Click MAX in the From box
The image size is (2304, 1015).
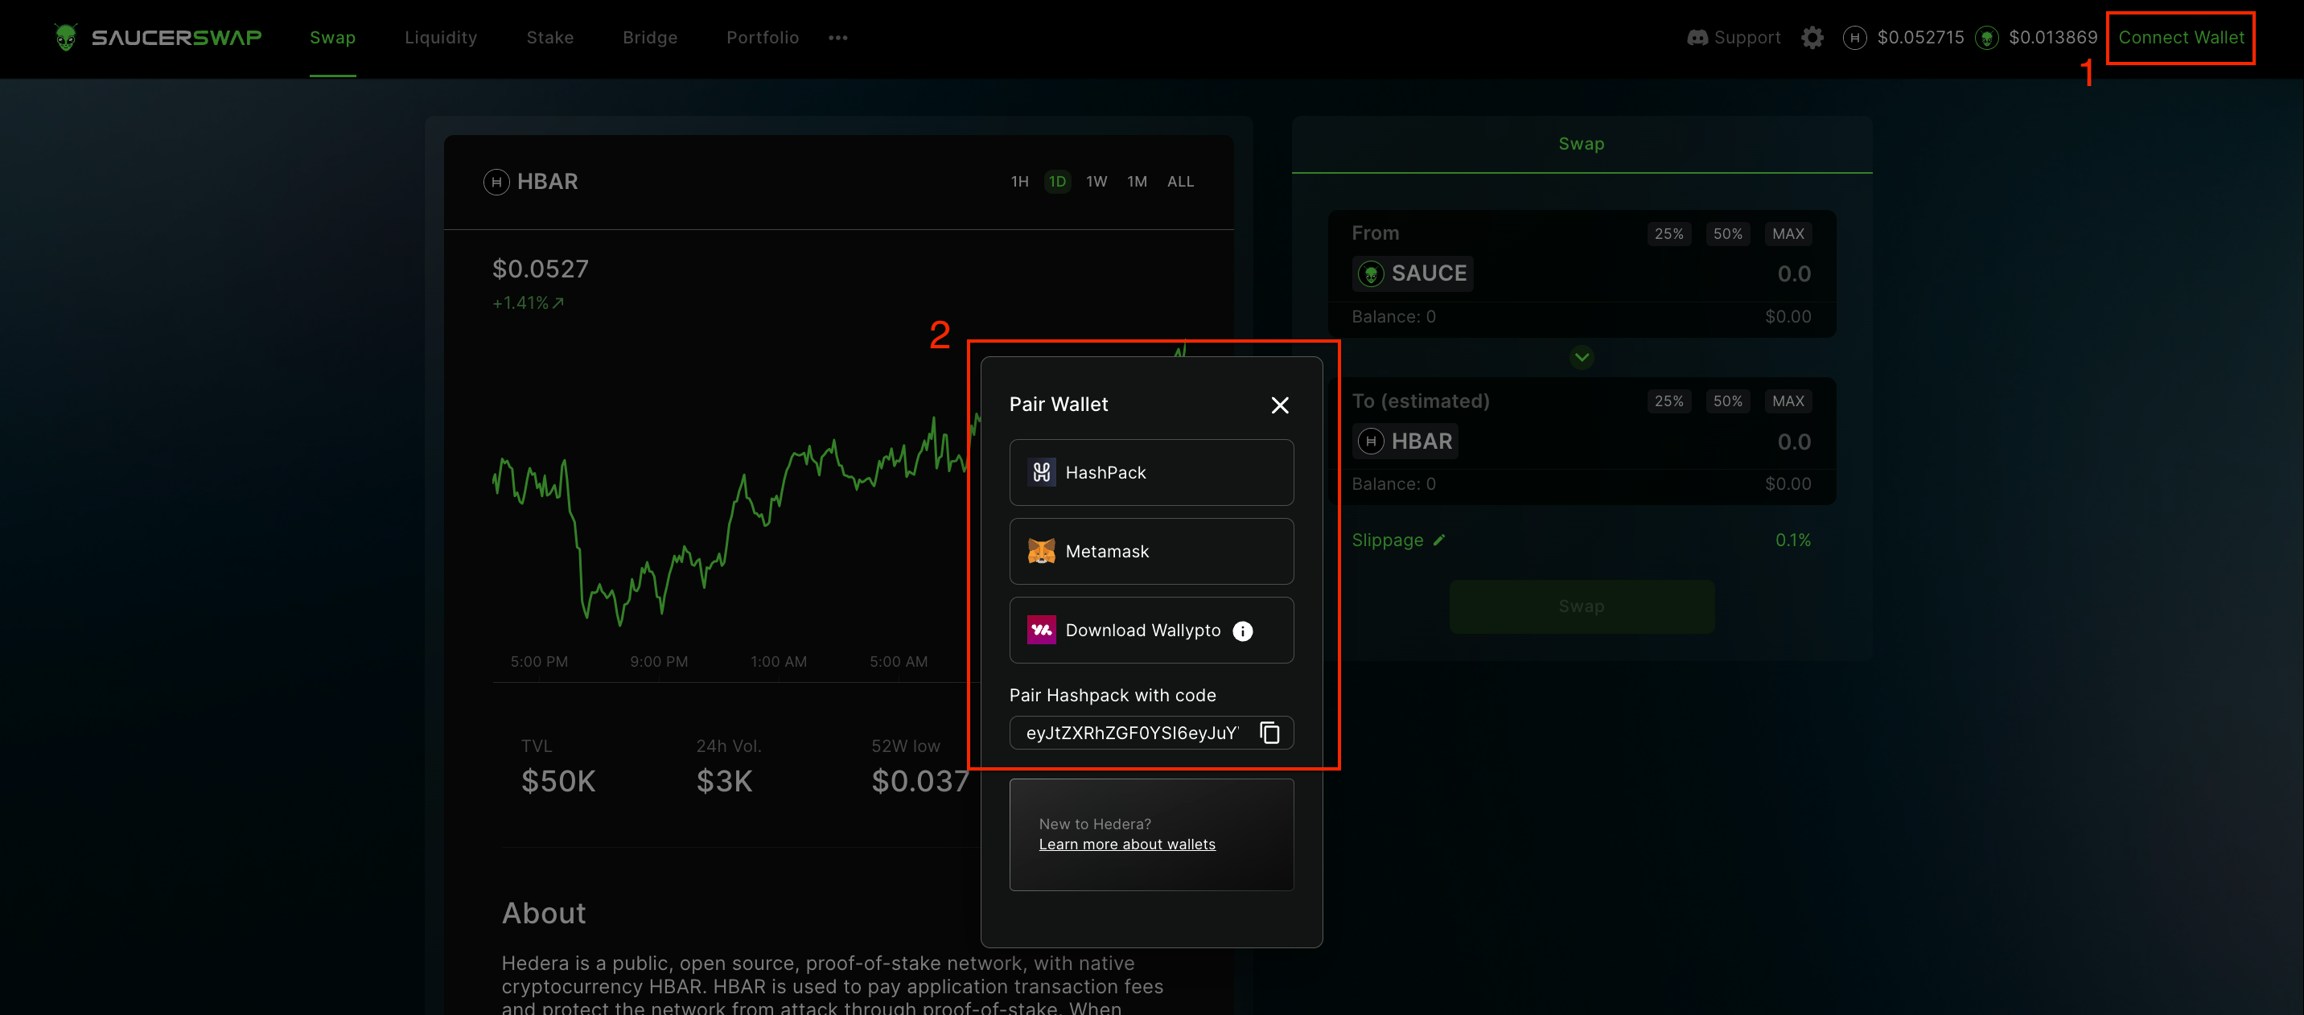pyautogui.click(x=1788, y=233)
